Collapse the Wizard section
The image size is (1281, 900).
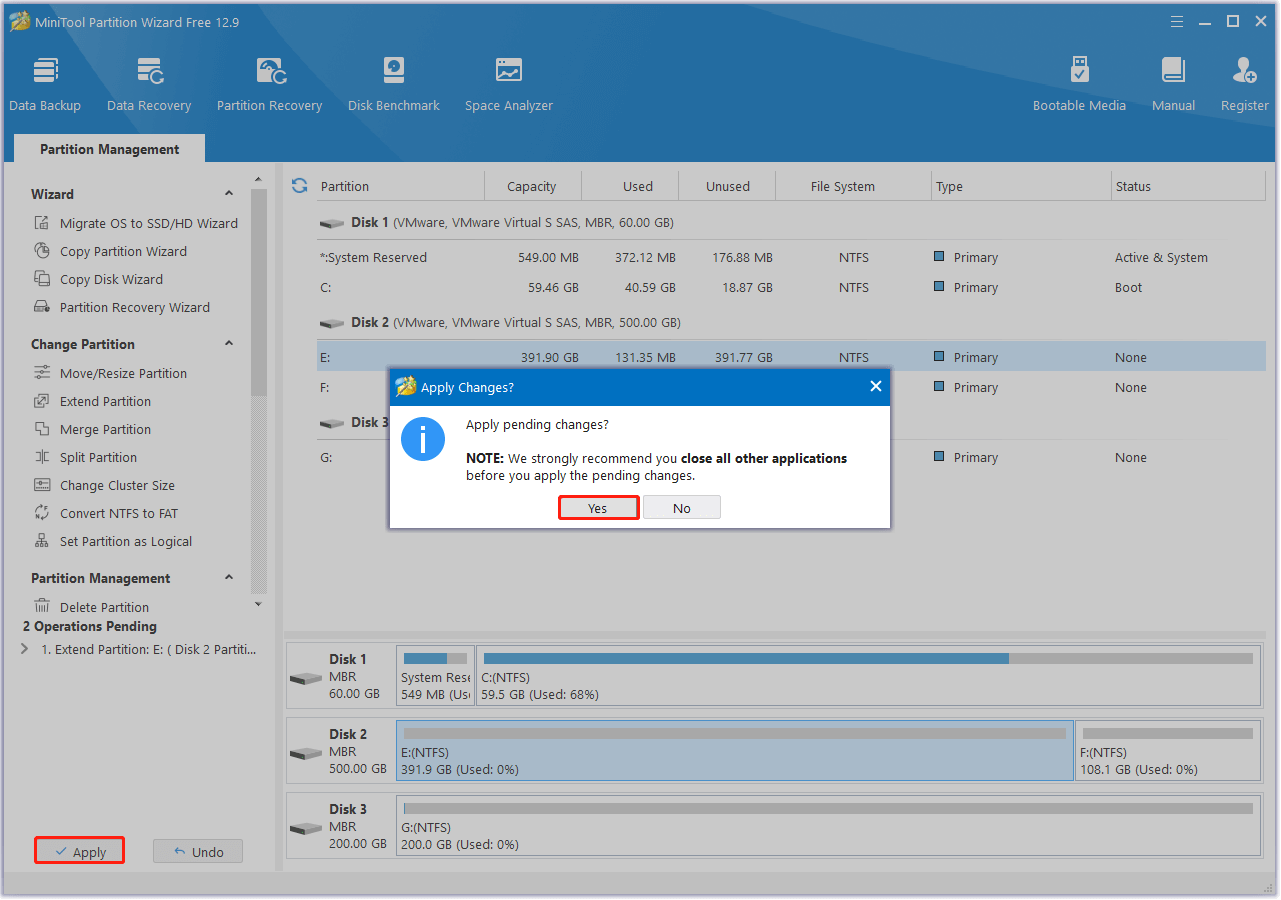229,194
